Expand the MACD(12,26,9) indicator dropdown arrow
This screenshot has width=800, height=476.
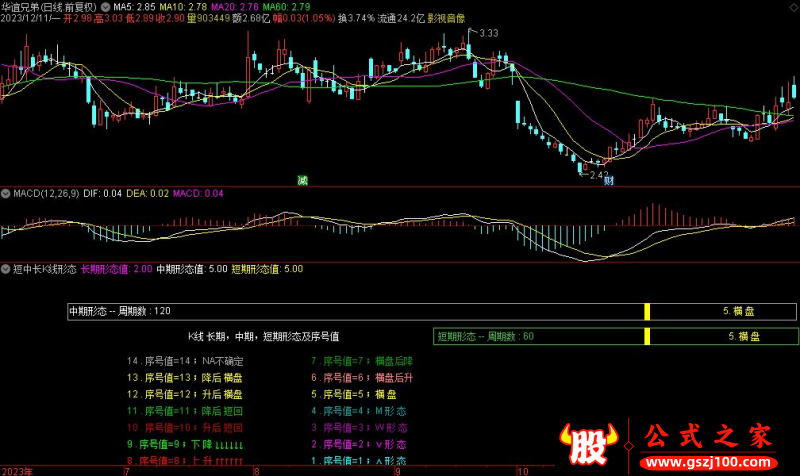[x=6, y=193]
